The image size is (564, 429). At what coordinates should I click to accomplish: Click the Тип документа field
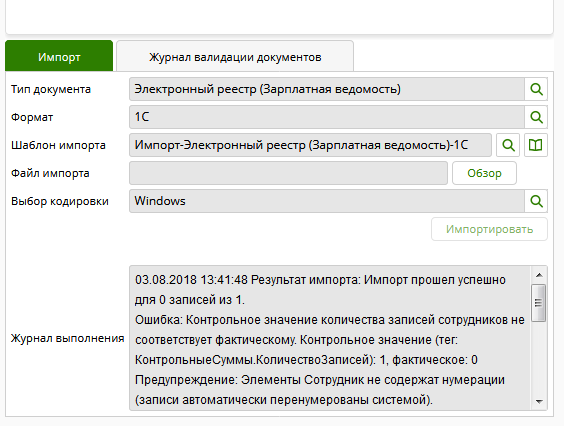pos(327,89)
